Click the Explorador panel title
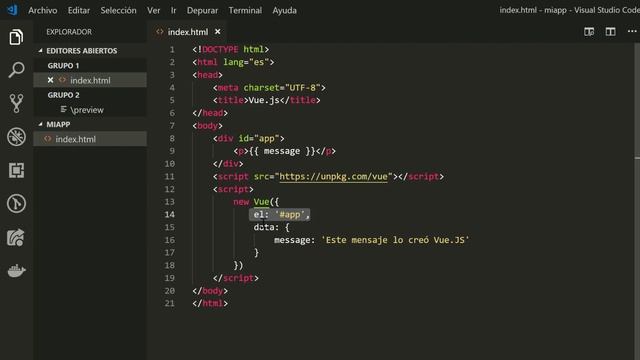Image resolution: width=640 pixels, height=360 pixels. pyautogui.click(x=69, y=32)
